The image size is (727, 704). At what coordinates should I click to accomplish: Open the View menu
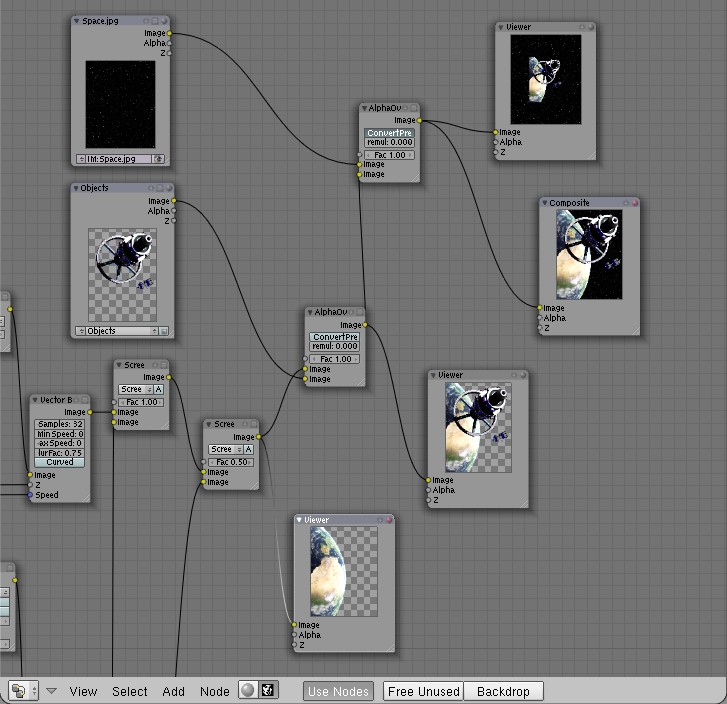[x=83, y=691]
